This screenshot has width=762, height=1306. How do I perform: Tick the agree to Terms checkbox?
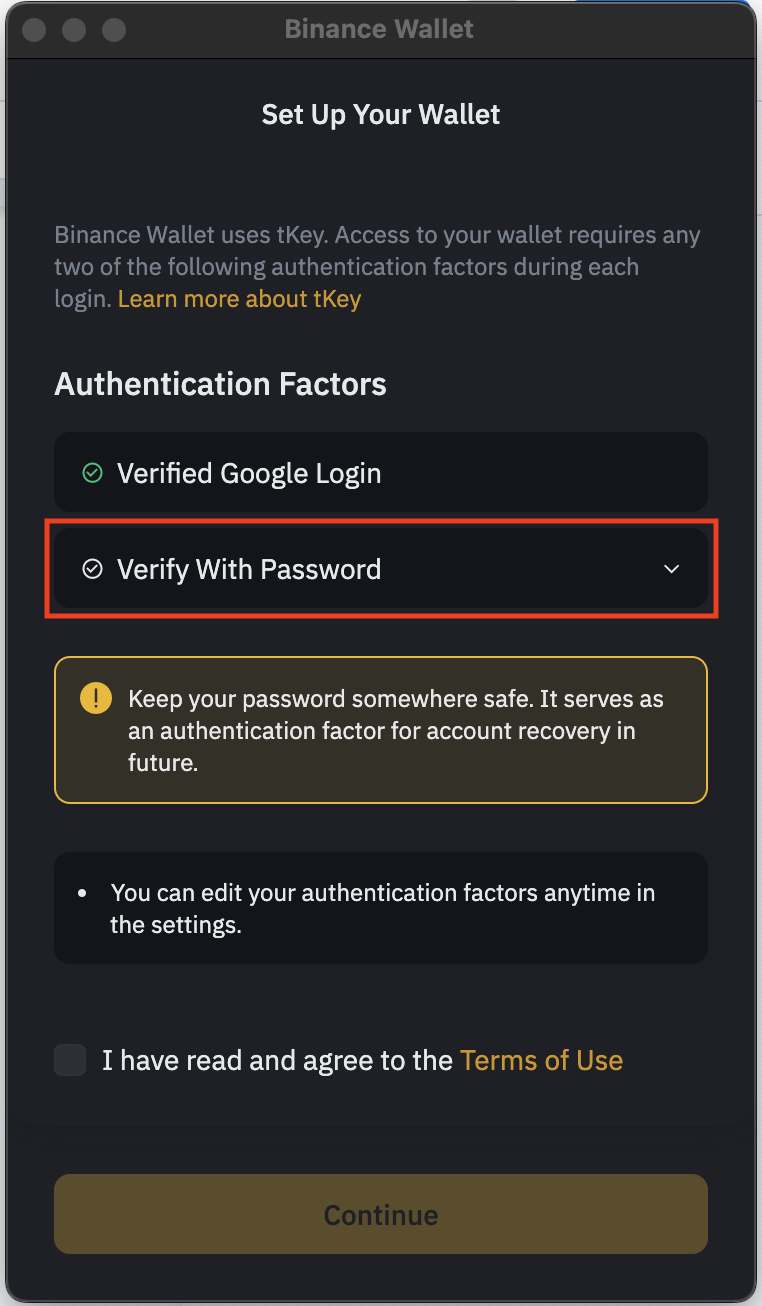coord(70,1060)
